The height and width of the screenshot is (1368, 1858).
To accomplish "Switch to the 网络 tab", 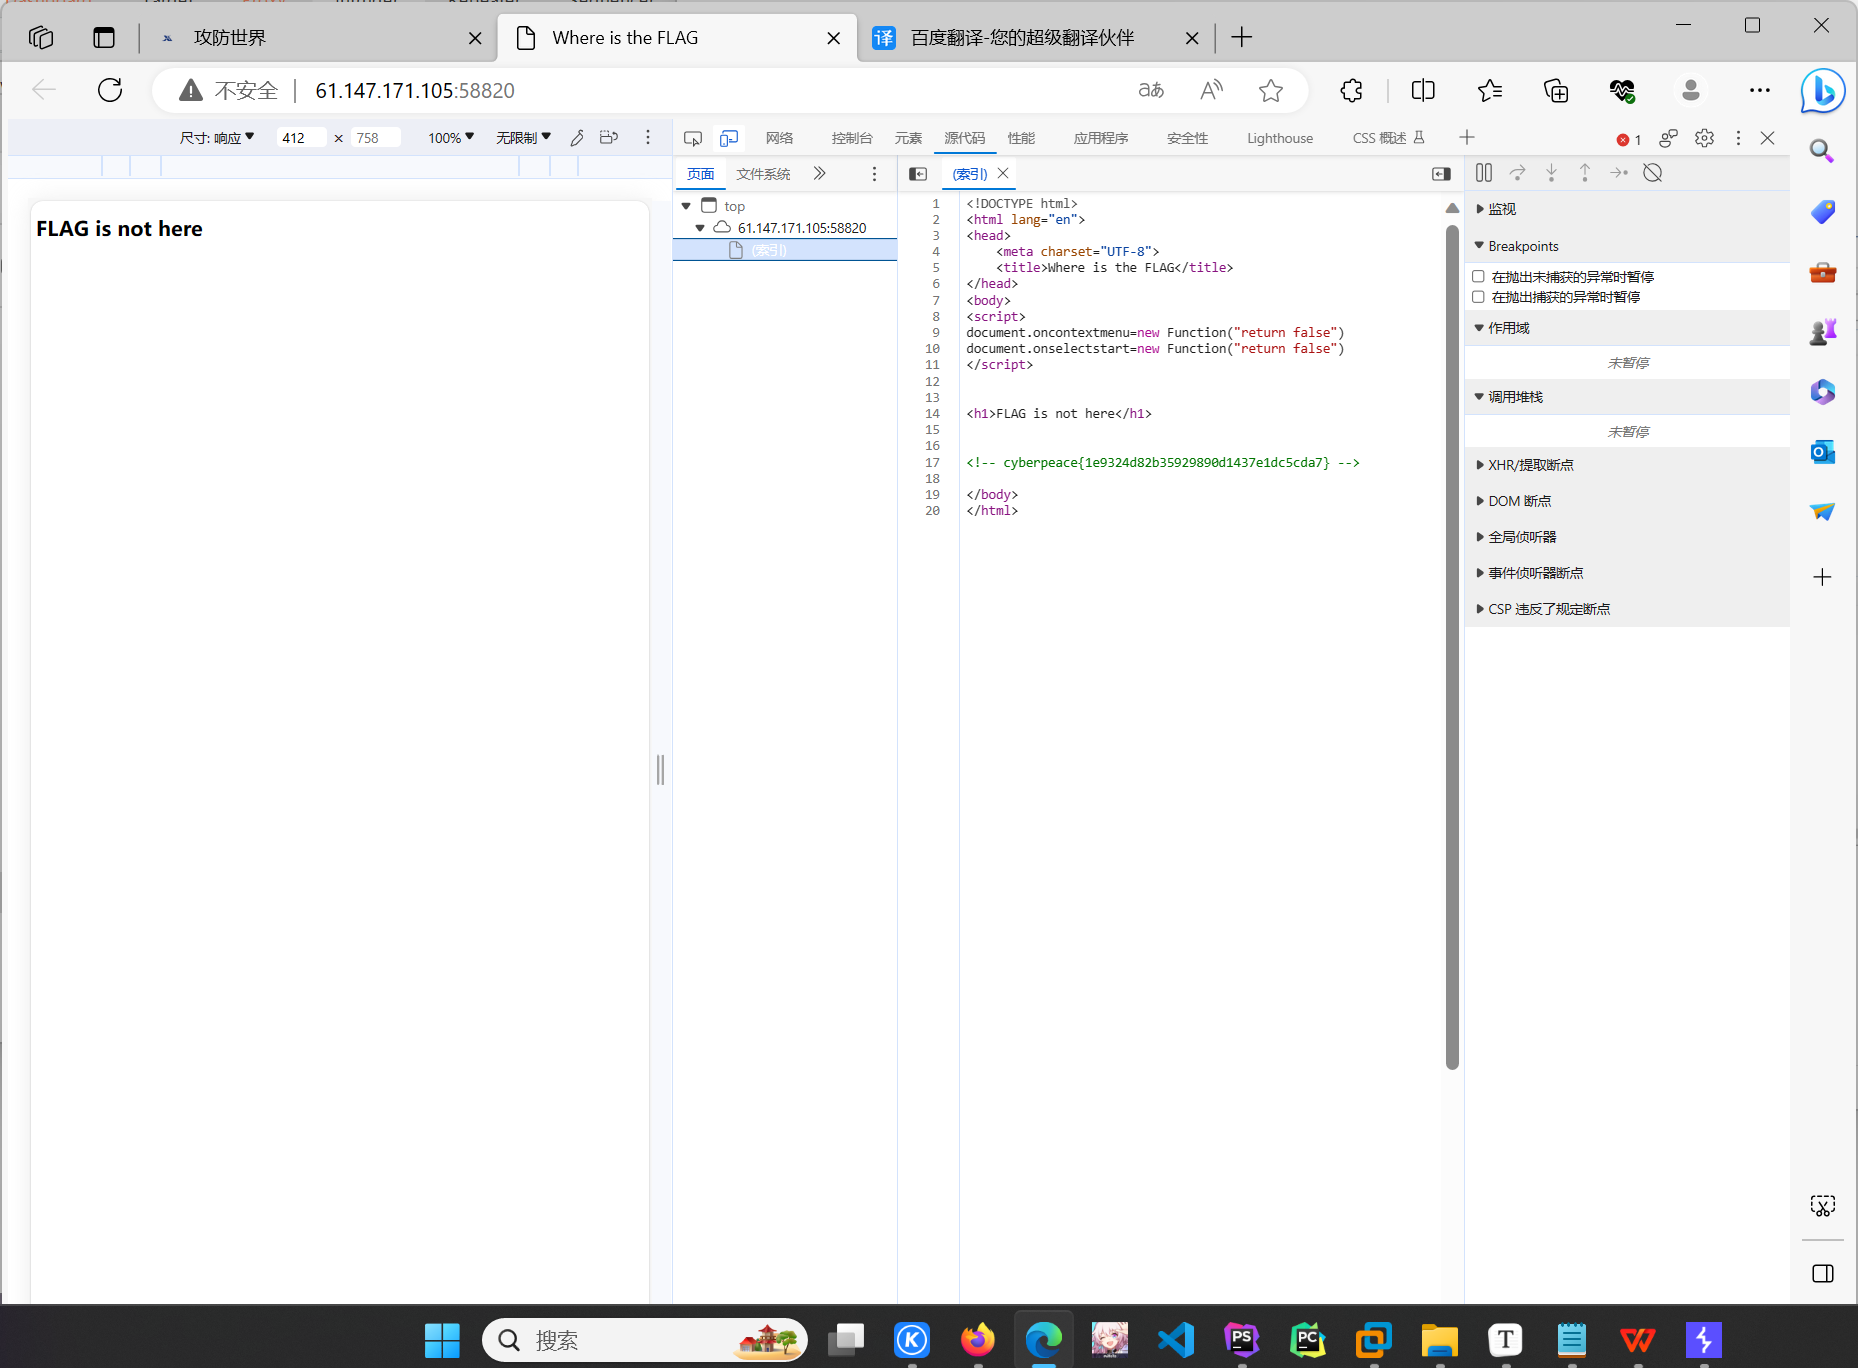I will [779, 138].
